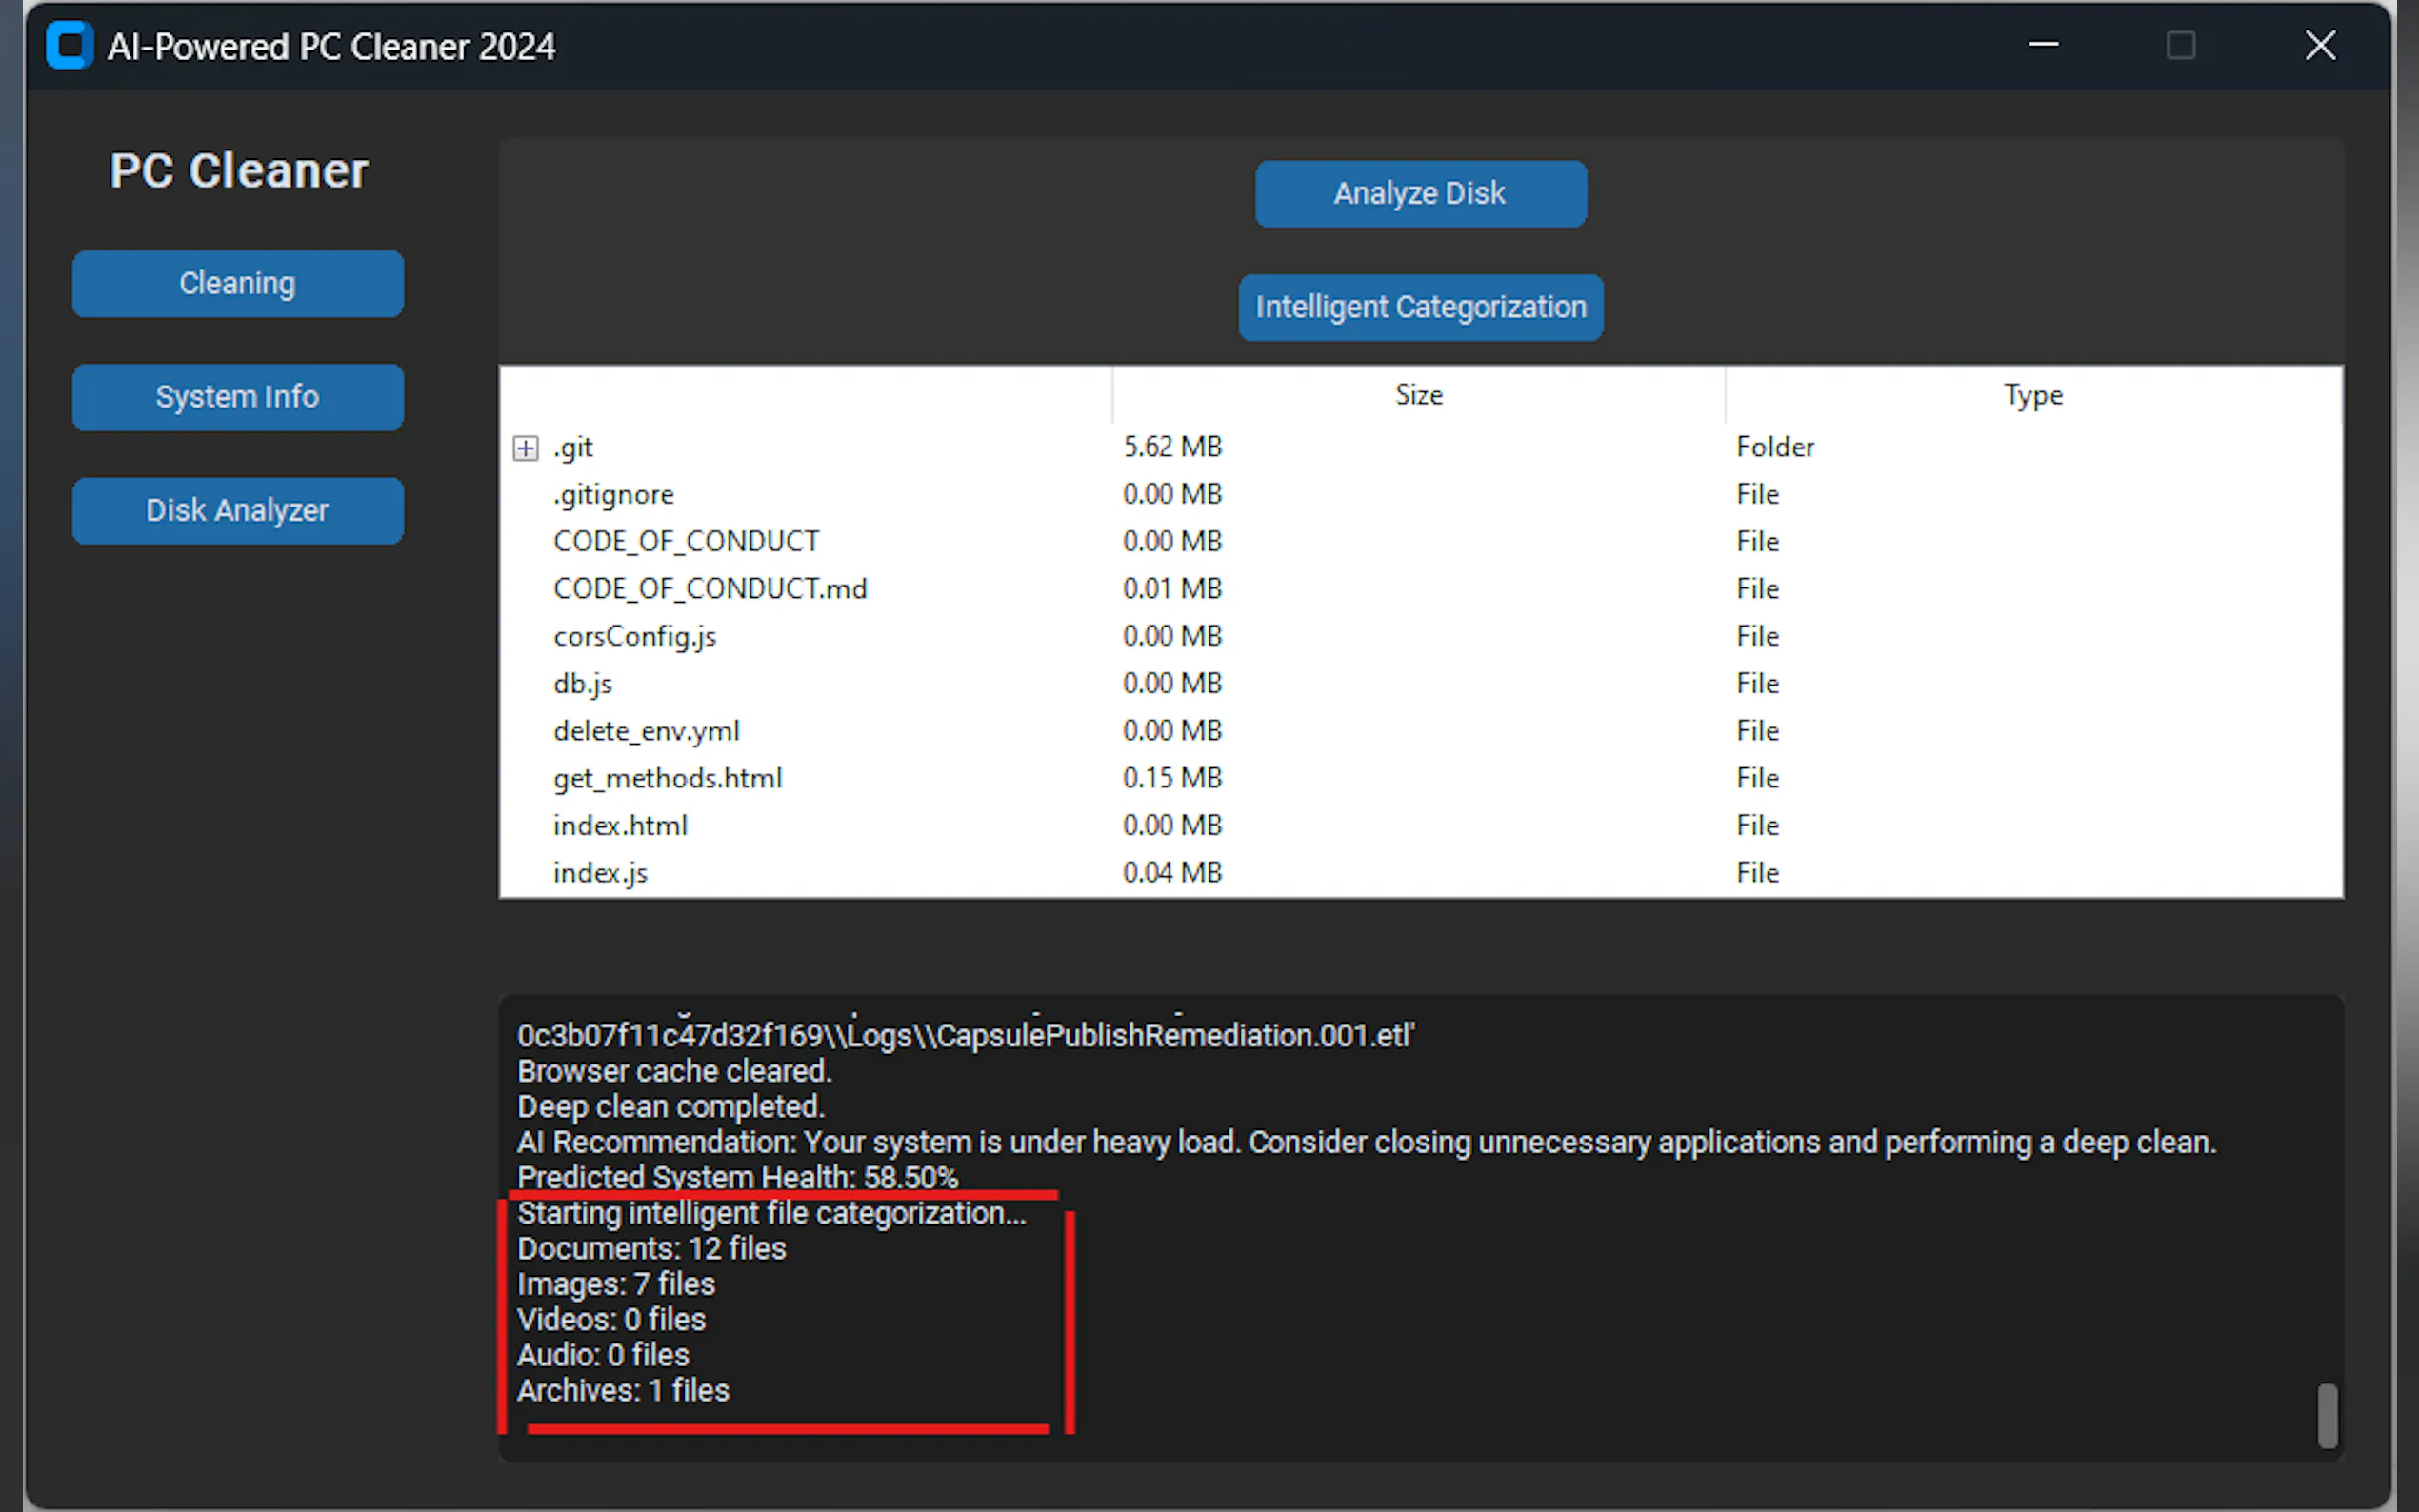Click the log panel scrollbar thumb
2419x1512 pixels.
(2327, 1414)
